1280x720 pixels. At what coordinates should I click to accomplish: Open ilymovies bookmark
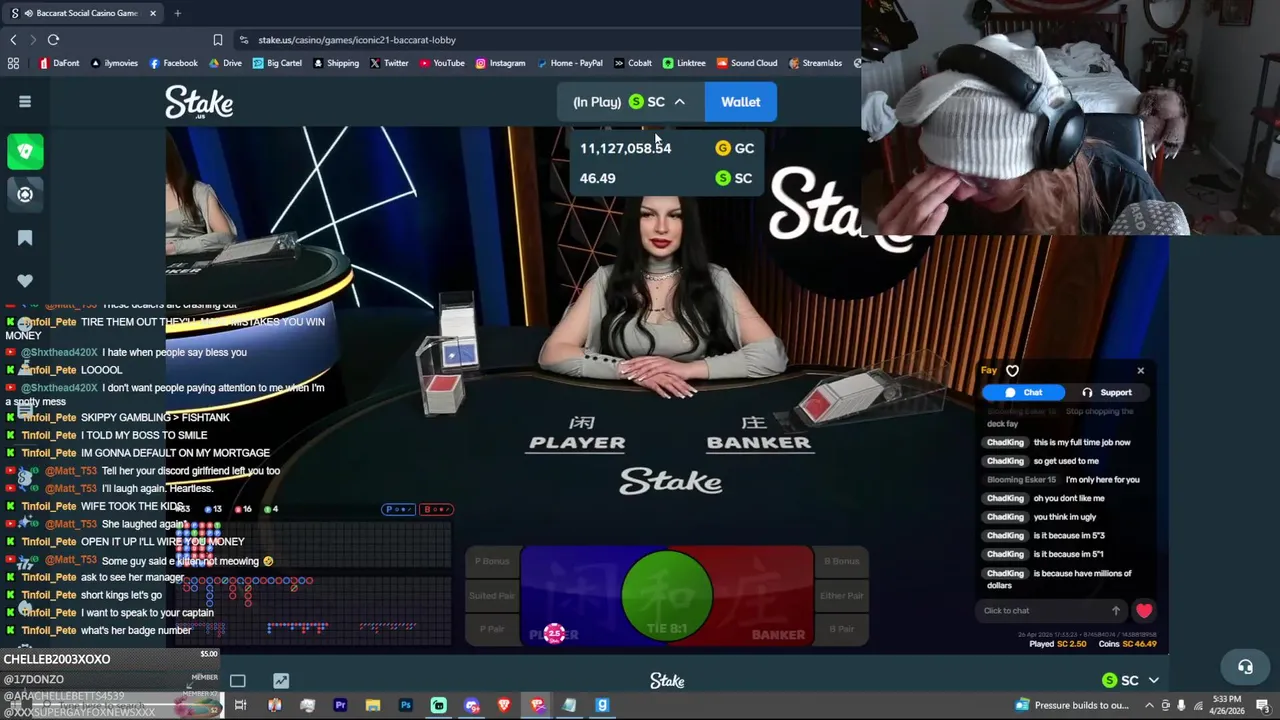pyautogui.click(x=114, y=63)
